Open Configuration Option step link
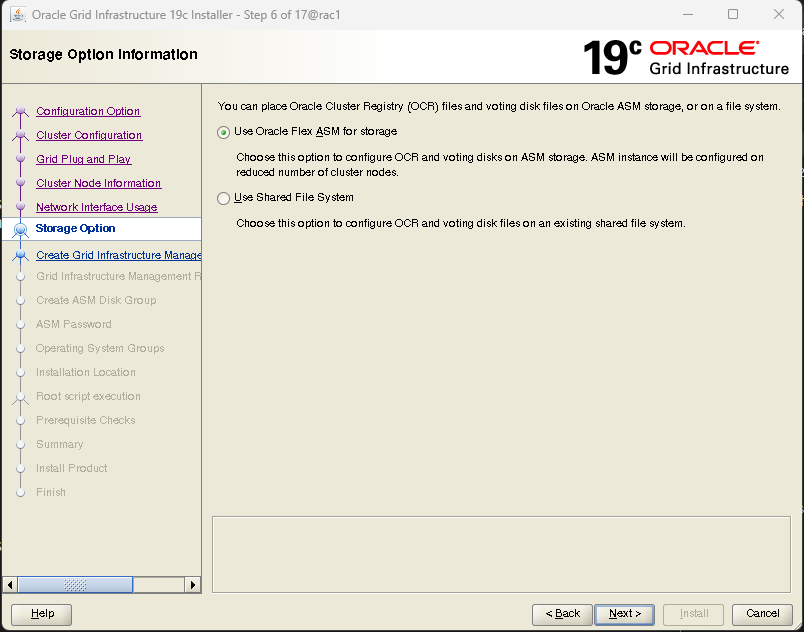Screen dimensions: 804x632 pyautogui.click(x=88, y=111)
